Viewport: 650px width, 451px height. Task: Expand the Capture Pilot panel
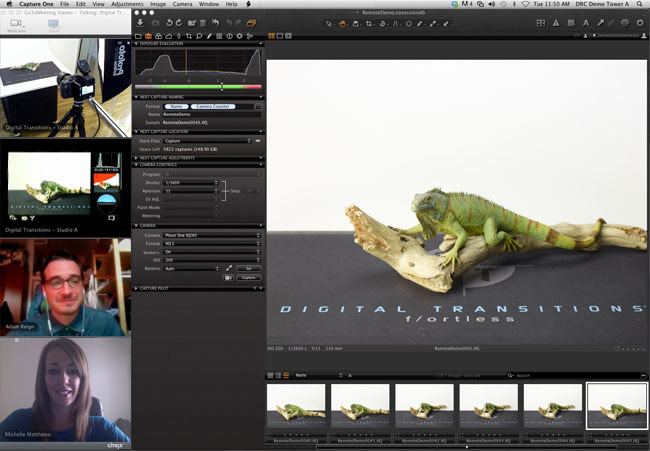[136, 288]
